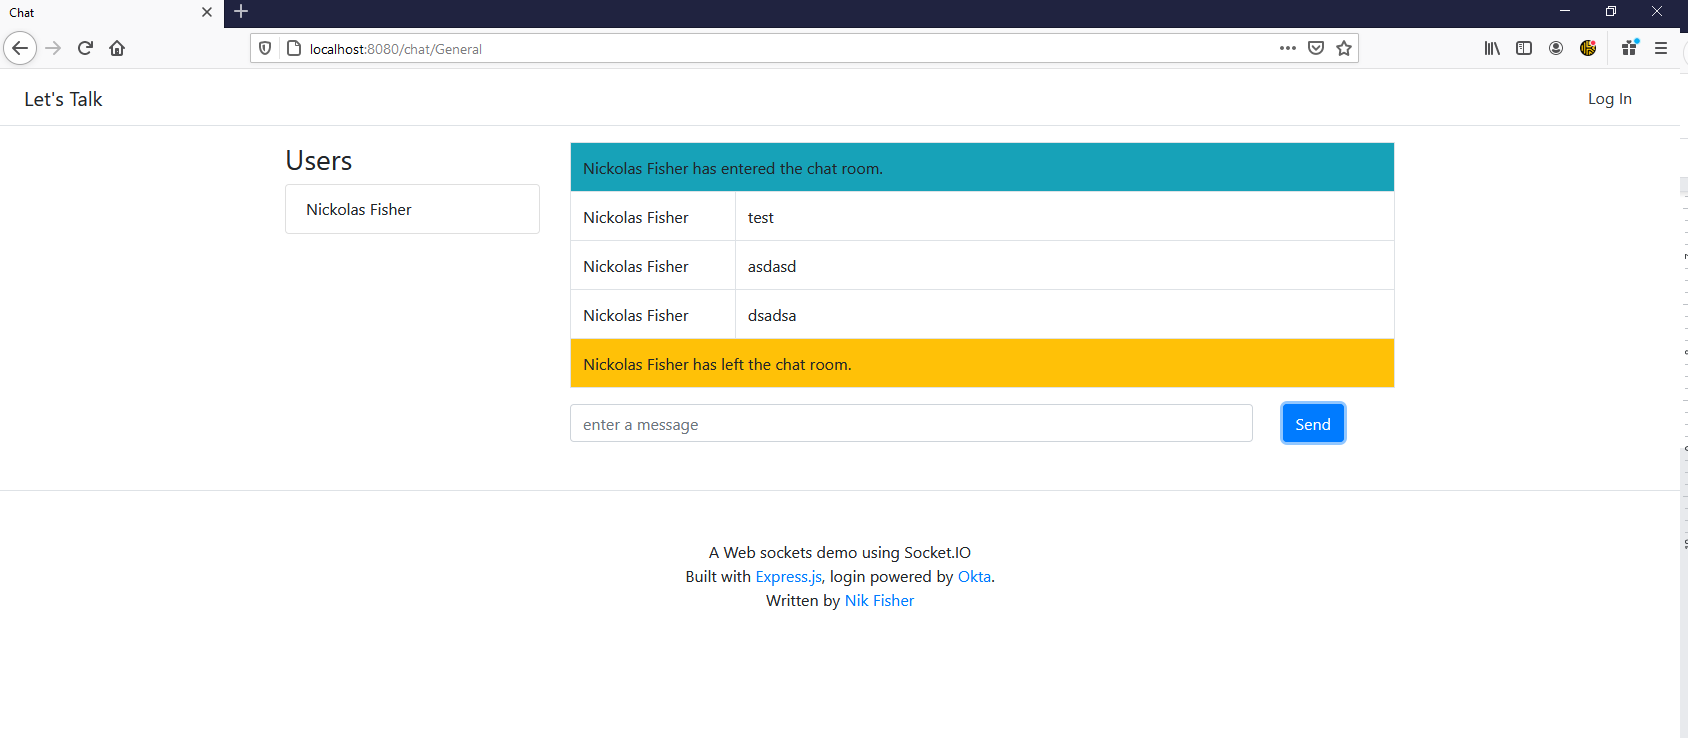Viewport: 1688px width, 738px height.
Task: Select the Chat browser tab
Action: point(100,13)
